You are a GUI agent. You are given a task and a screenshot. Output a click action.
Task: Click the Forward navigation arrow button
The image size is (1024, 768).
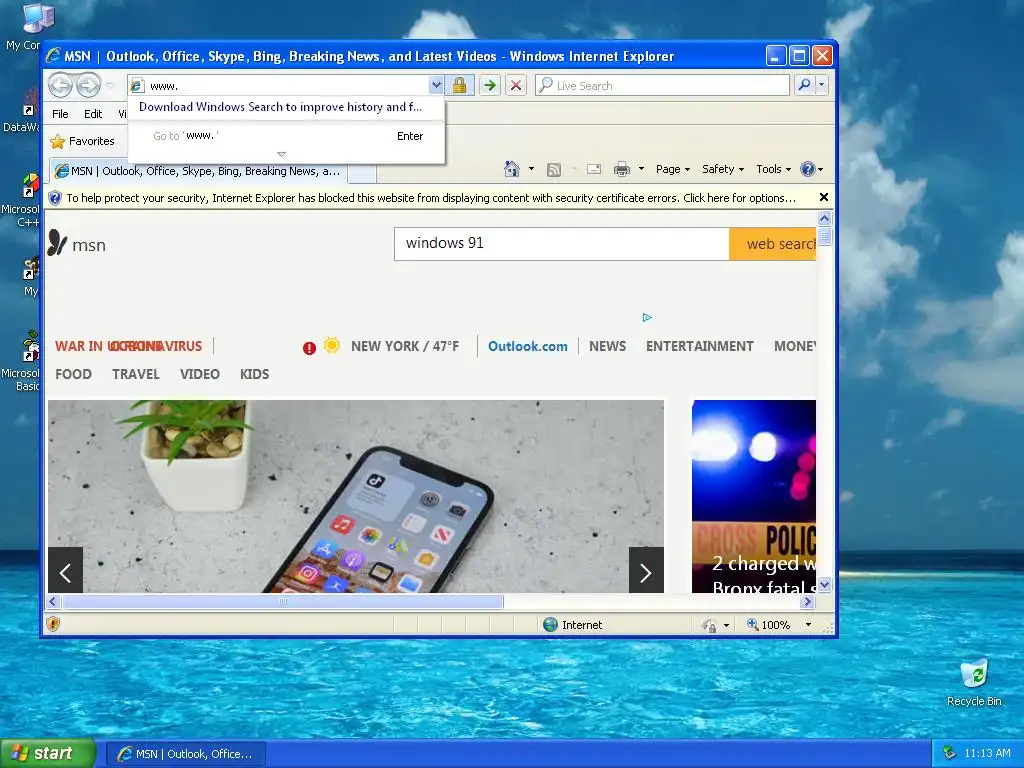[x=88, y=85]
